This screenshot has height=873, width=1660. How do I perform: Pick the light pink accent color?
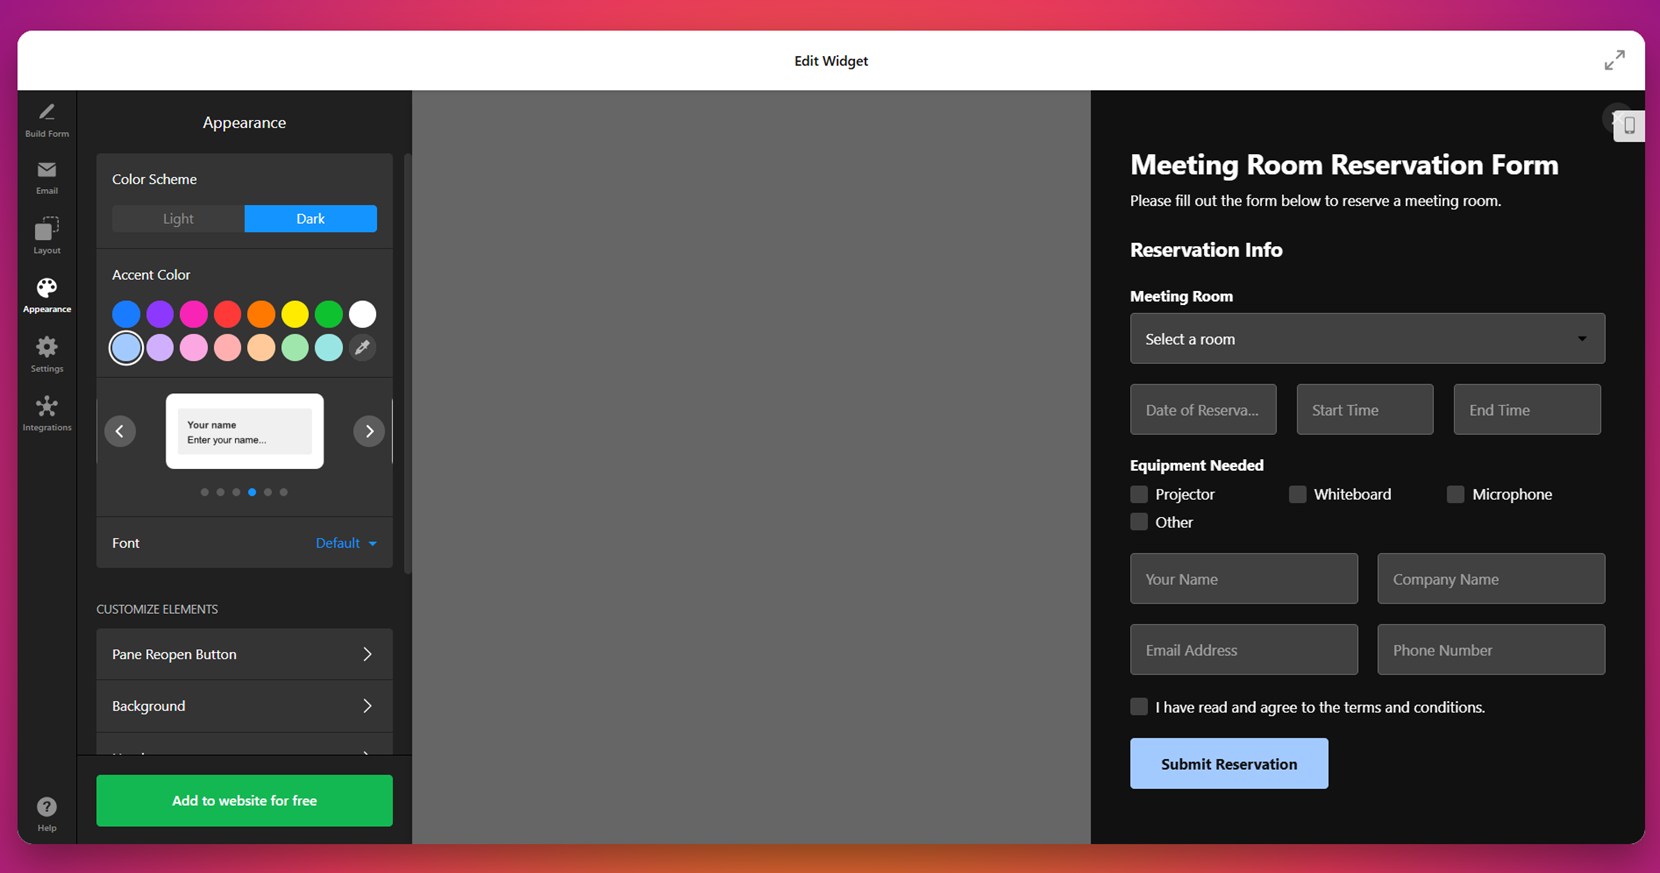tap(194, 348)
